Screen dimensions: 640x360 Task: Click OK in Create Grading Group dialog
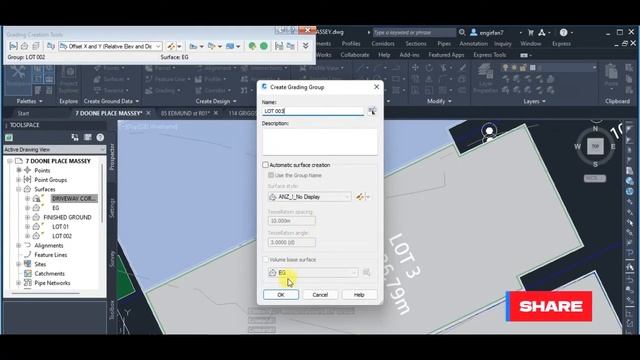[281, 295]
